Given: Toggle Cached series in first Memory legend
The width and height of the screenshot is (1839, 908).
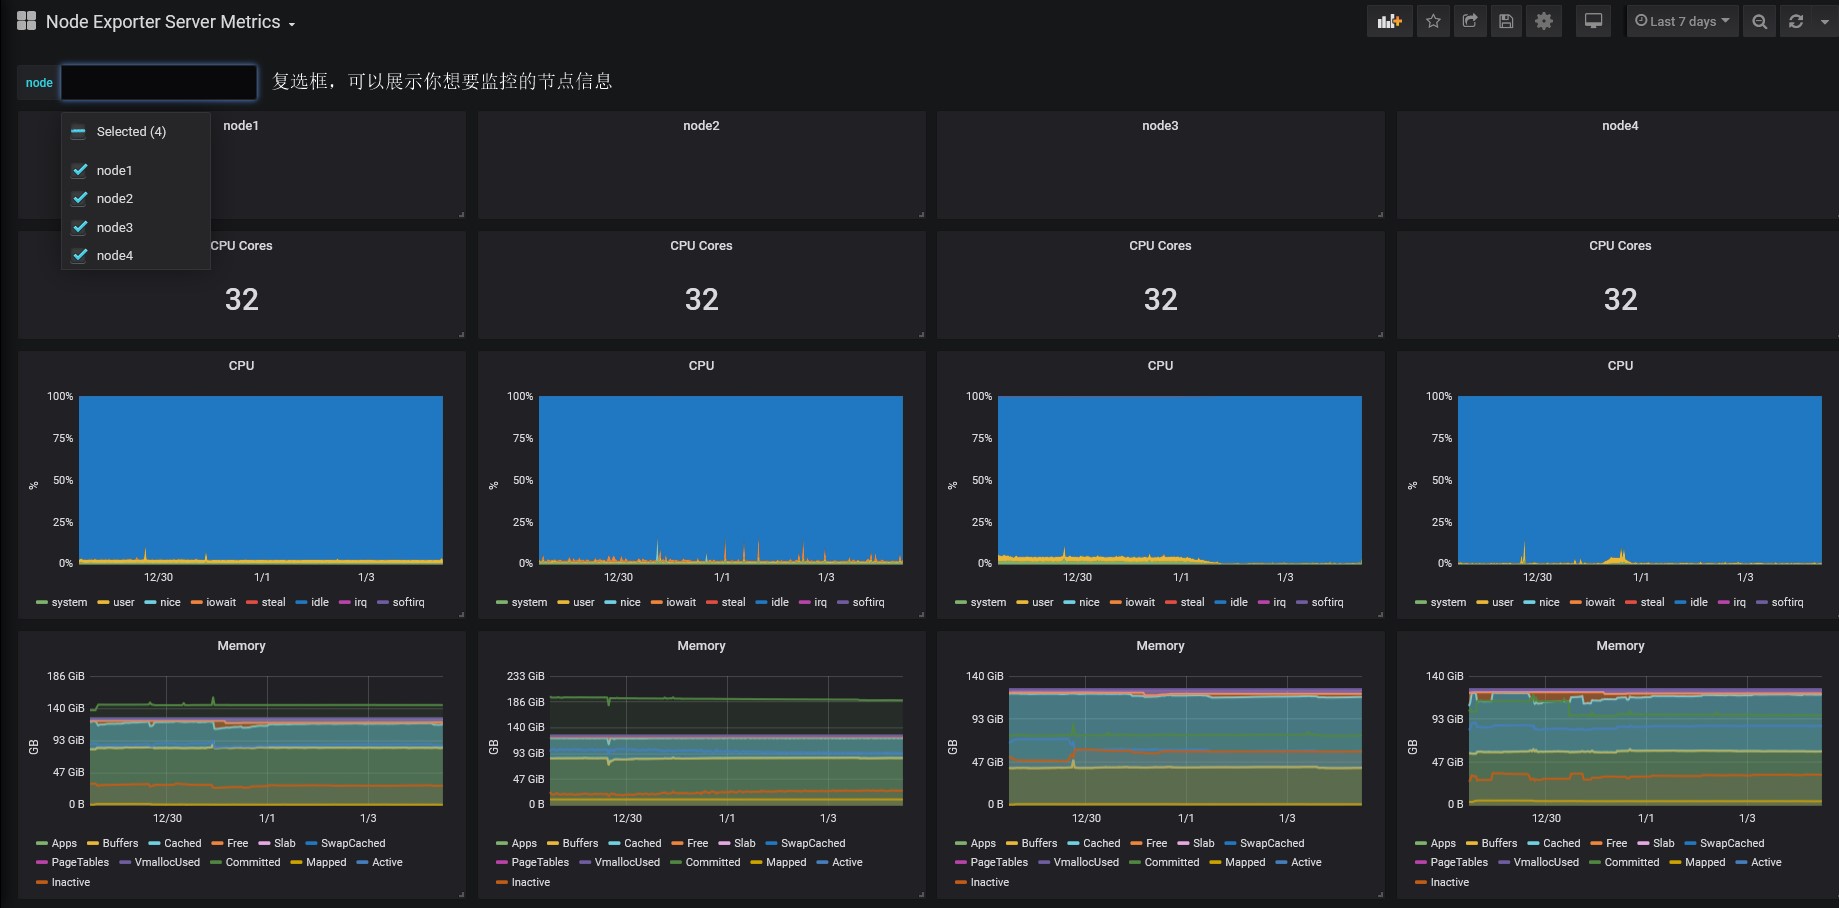Looking at the screenshot, I should pos(183,843).
